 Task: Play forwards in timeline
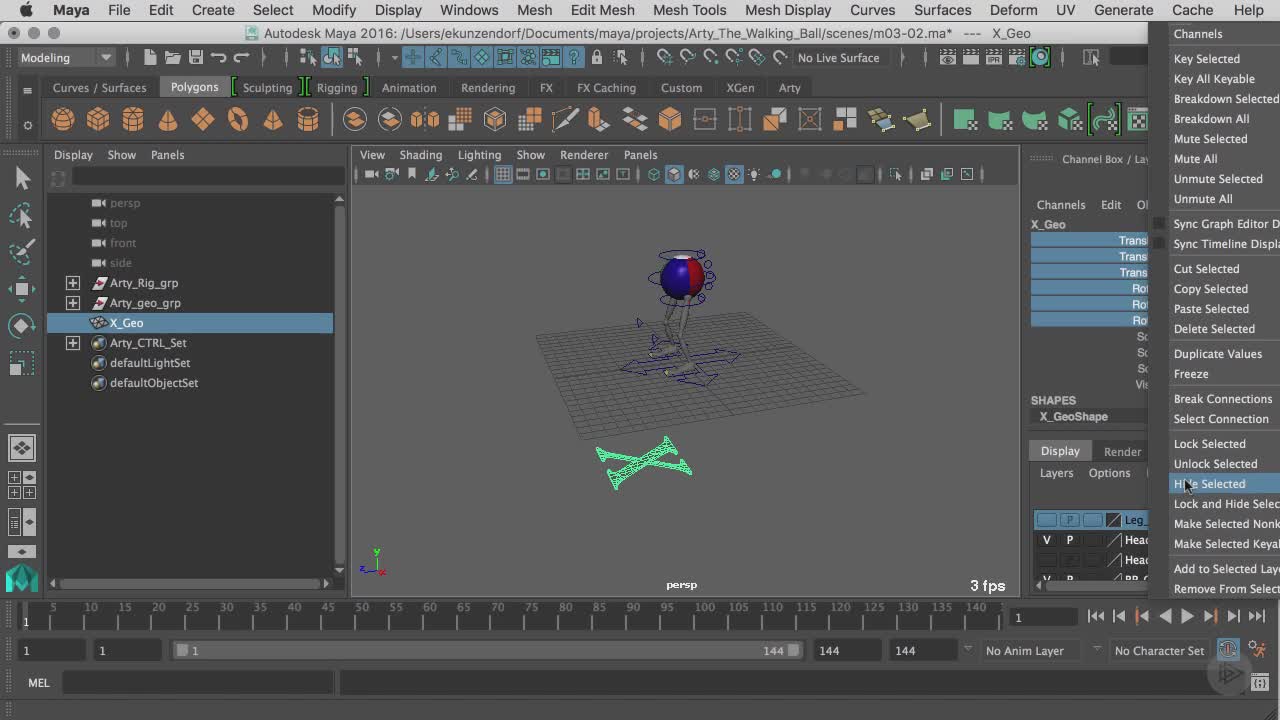coord(1187,616)
